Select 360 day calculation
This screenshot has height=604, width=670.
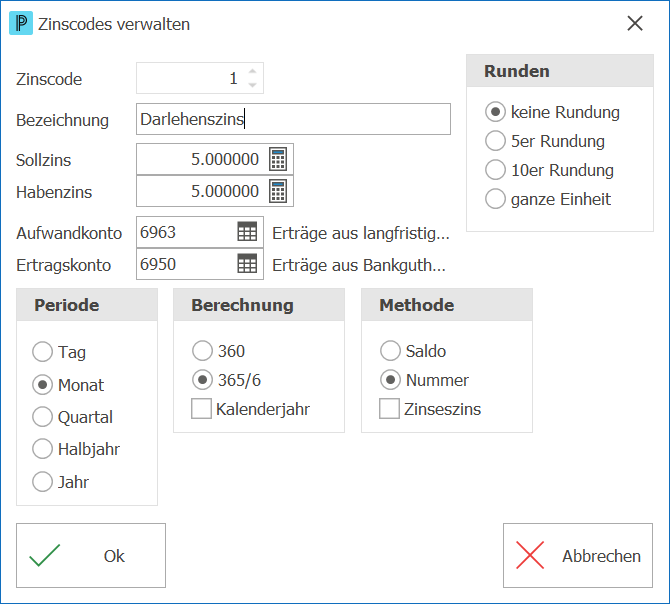[218, 351]
